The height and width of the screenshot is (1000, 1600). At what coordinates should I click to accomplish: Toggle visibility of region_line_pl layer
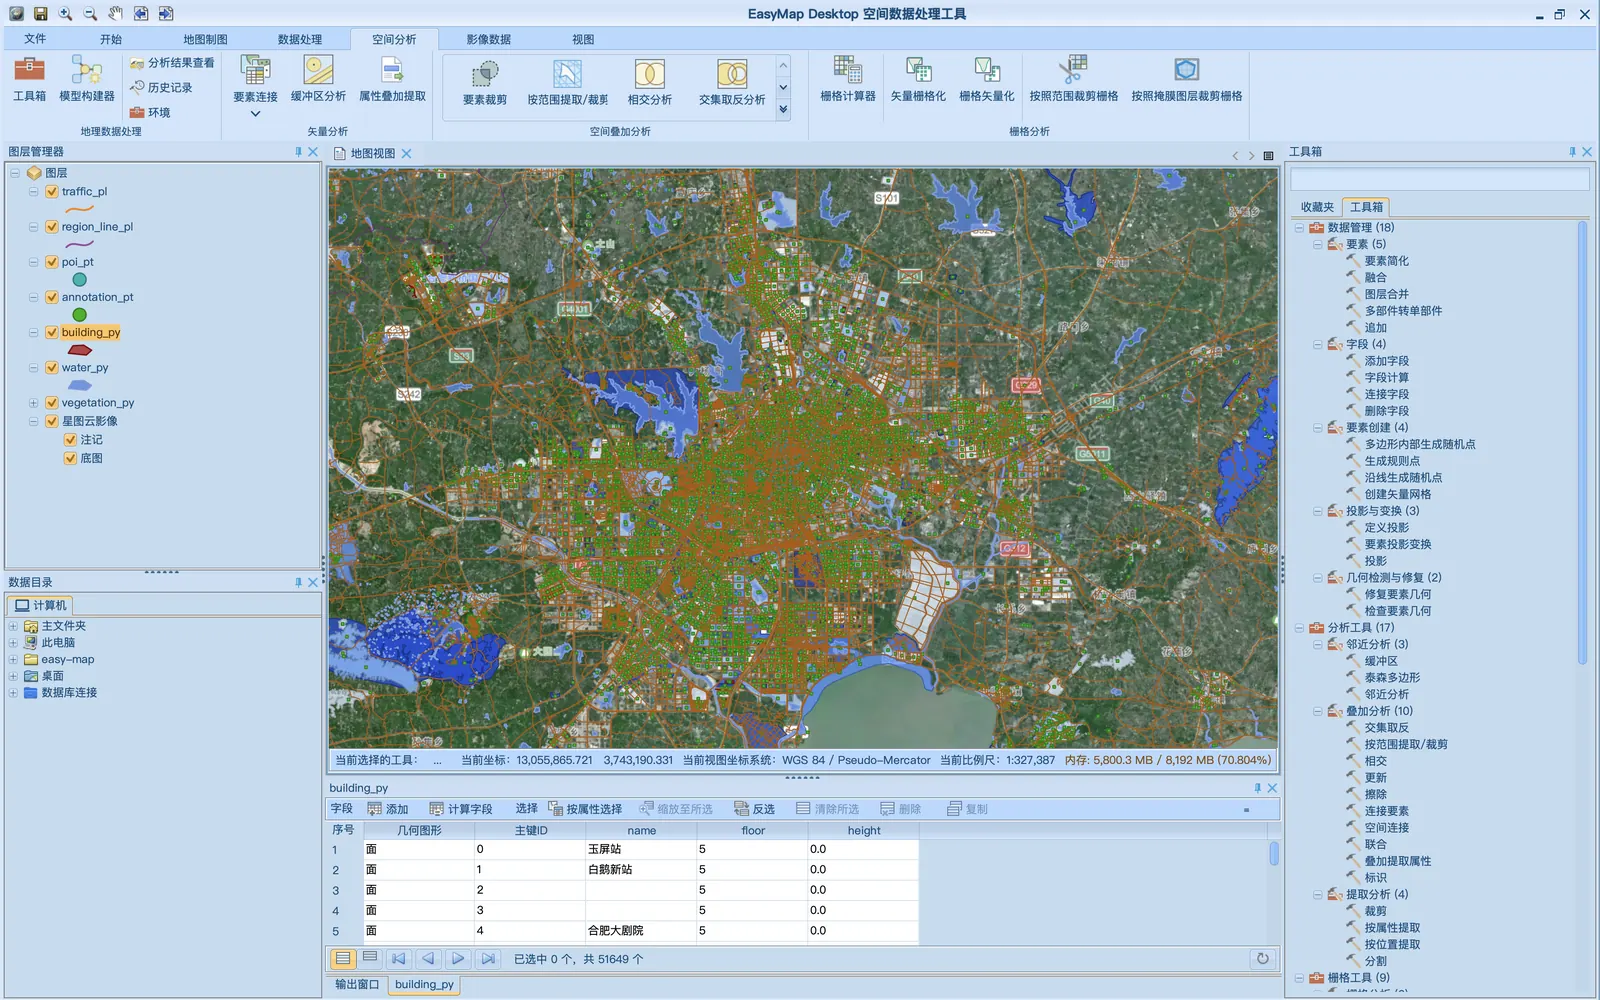pyautogui.click(x=52, y=227)
